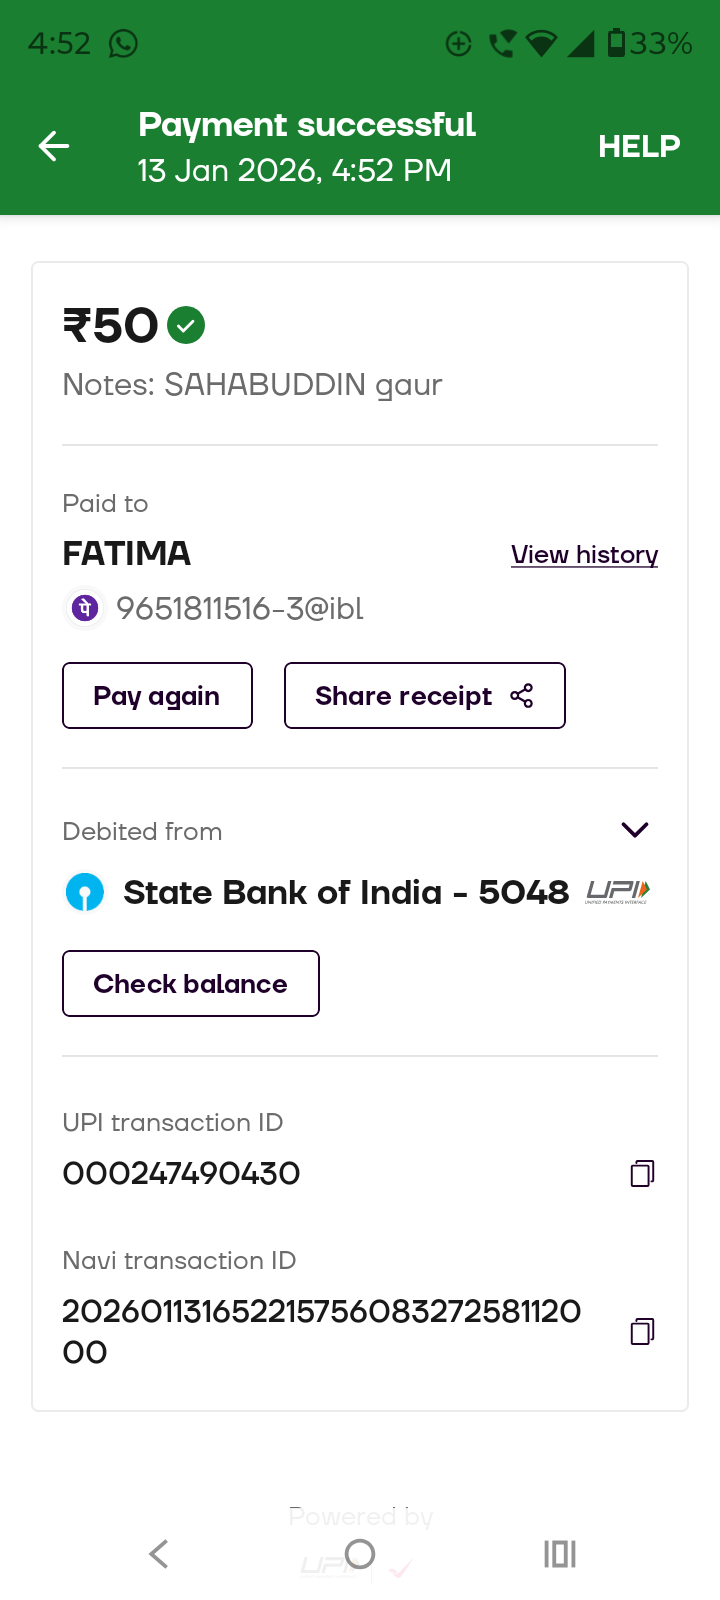The height and width of the screenshot is (1600, 720).
Task: Tap the Android home navigation button
Action: pos(360,1554)
